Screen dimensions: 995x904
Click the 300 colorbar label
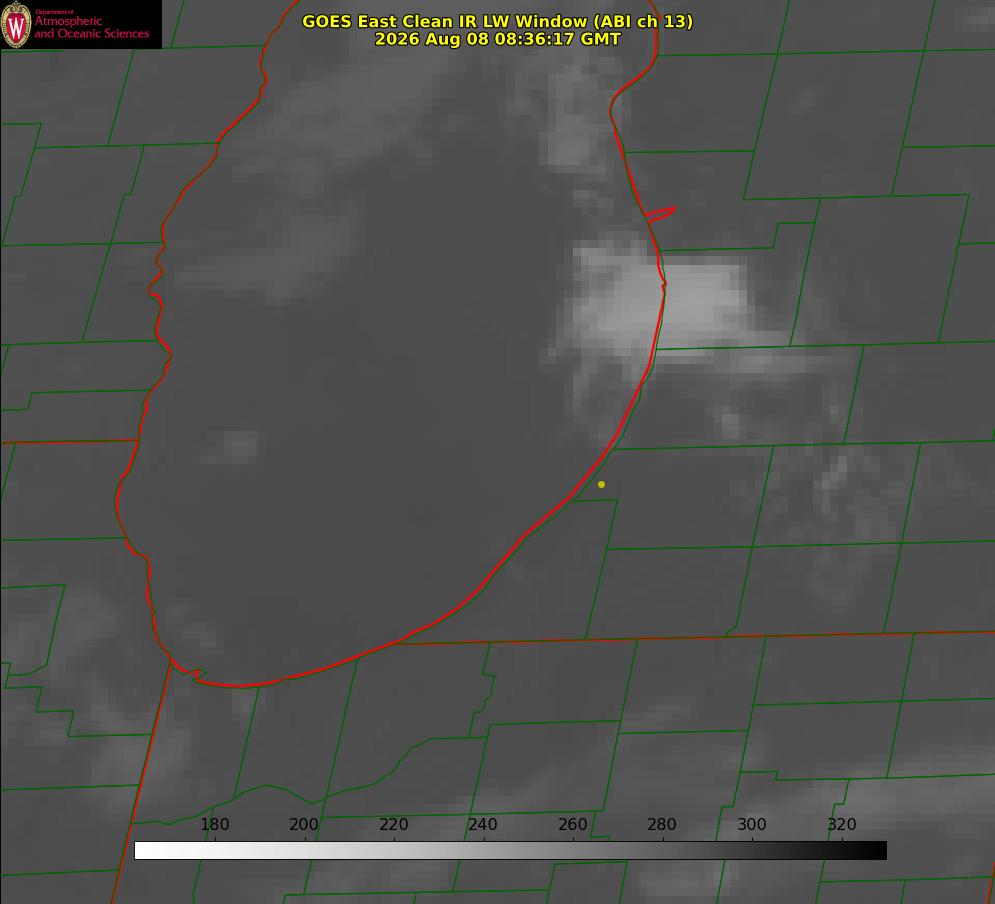click(x=752, y=824)
